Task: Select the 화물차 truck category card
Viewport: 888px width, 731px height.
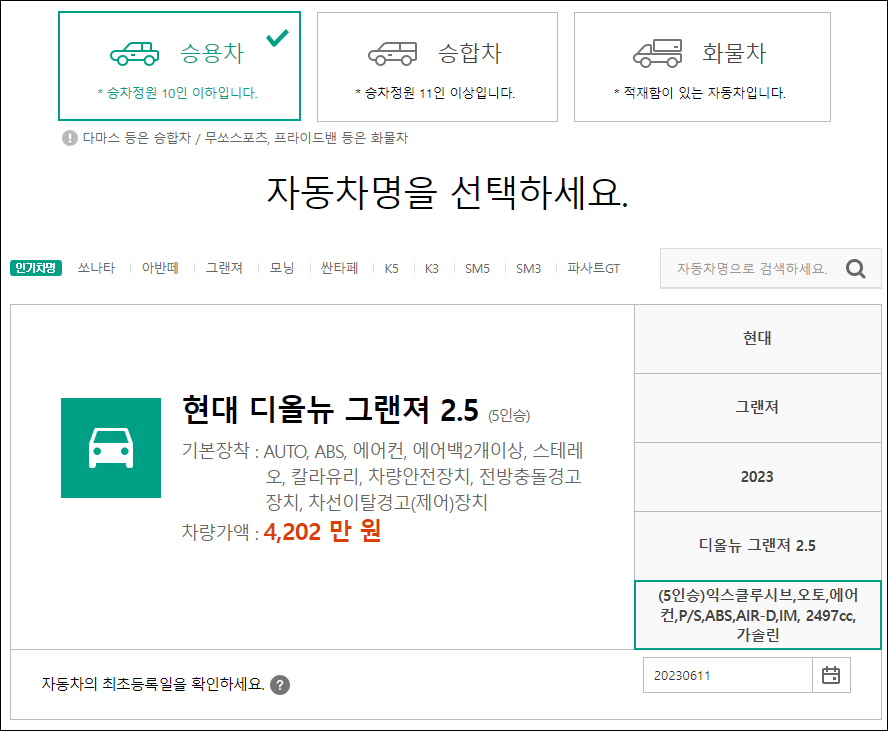Action: click(x=702, y=67)
